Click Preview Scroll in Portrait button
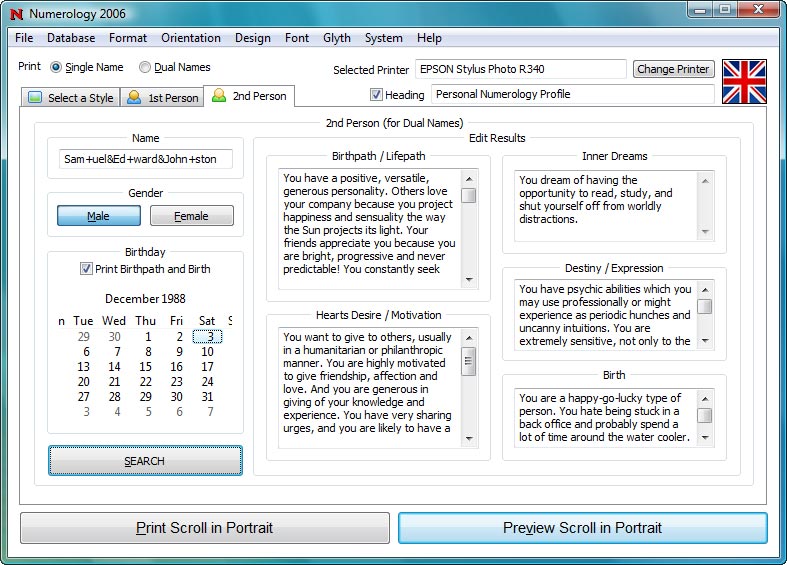This screenshot has width=787, height=565. (583, 528)
